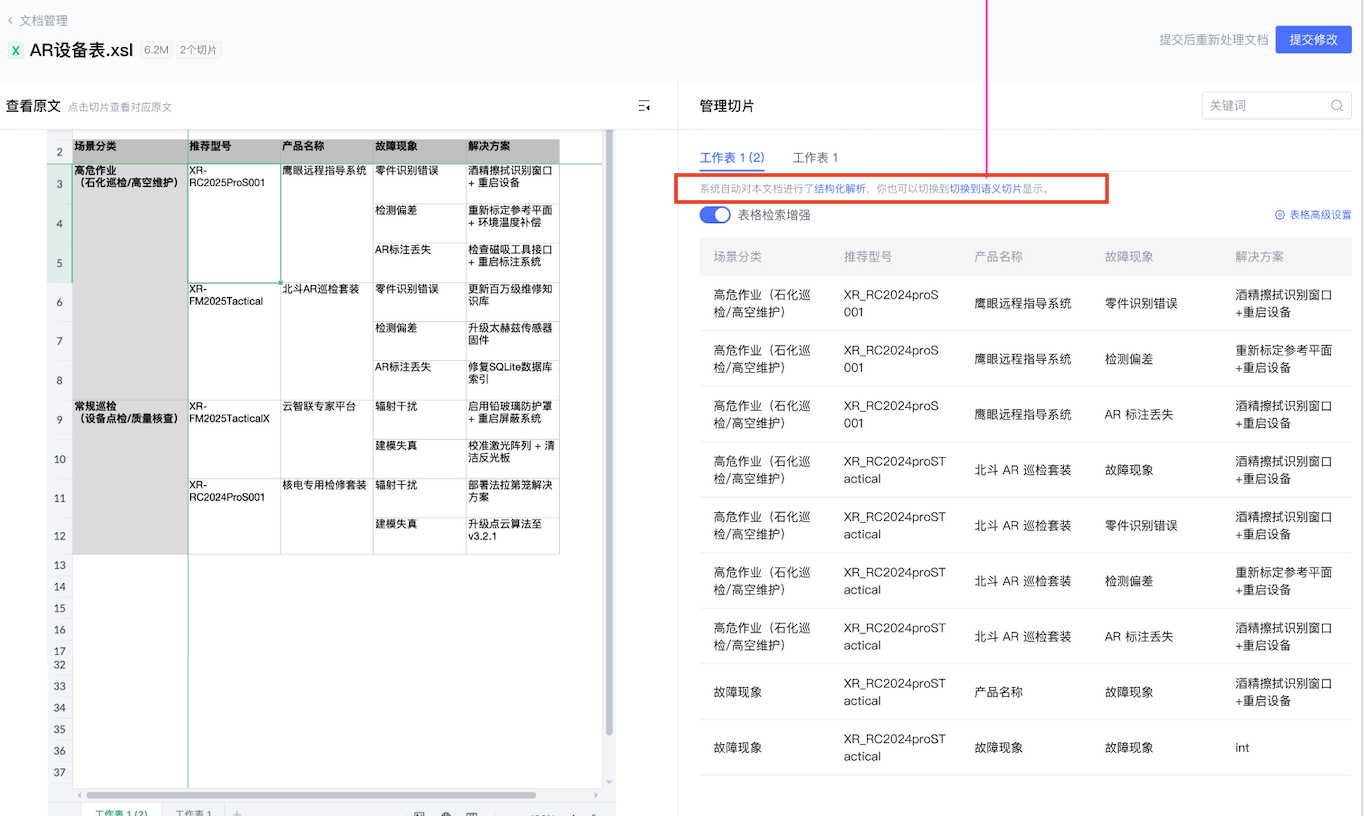The height and width of the screenshot is (816, 1364).
Task: Select the int cell in the last slice row
Action: point(1242,748)
